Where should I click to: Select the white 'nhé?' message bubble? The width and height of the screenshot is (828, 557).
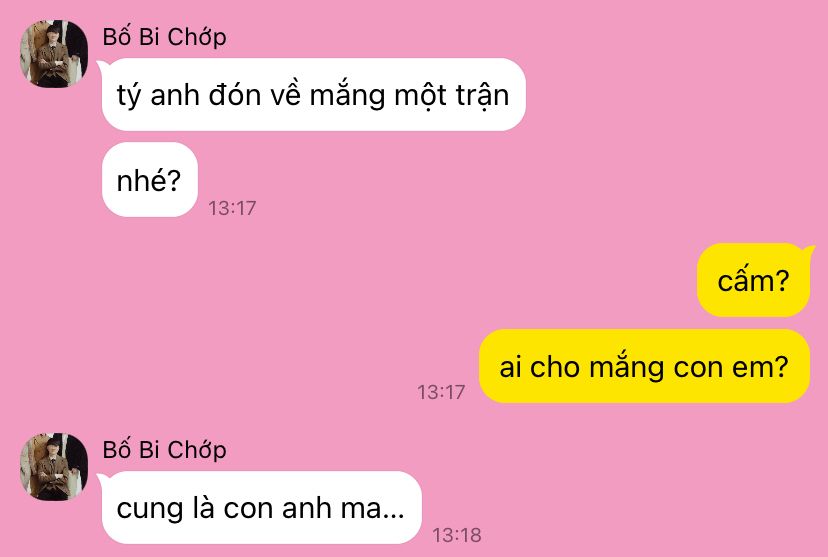tap(149, 180)
